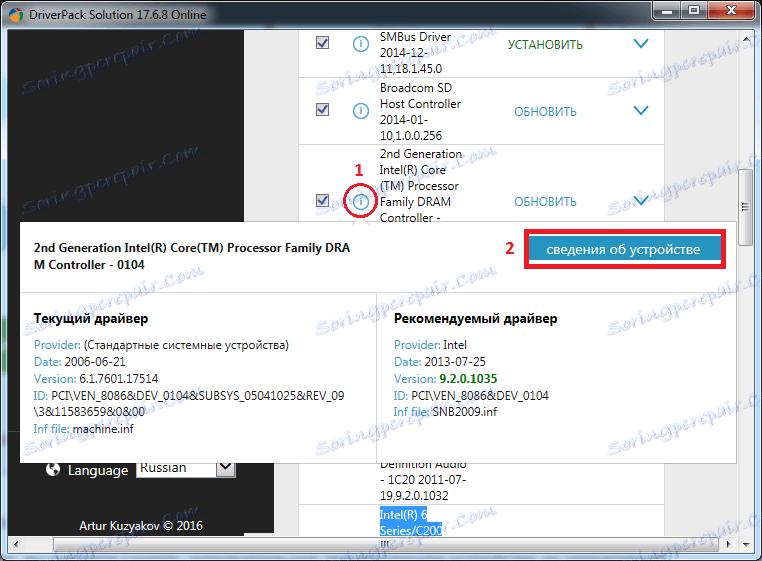
Task: Click the сведения об устройстве button
Action: (x=624, y=249)
